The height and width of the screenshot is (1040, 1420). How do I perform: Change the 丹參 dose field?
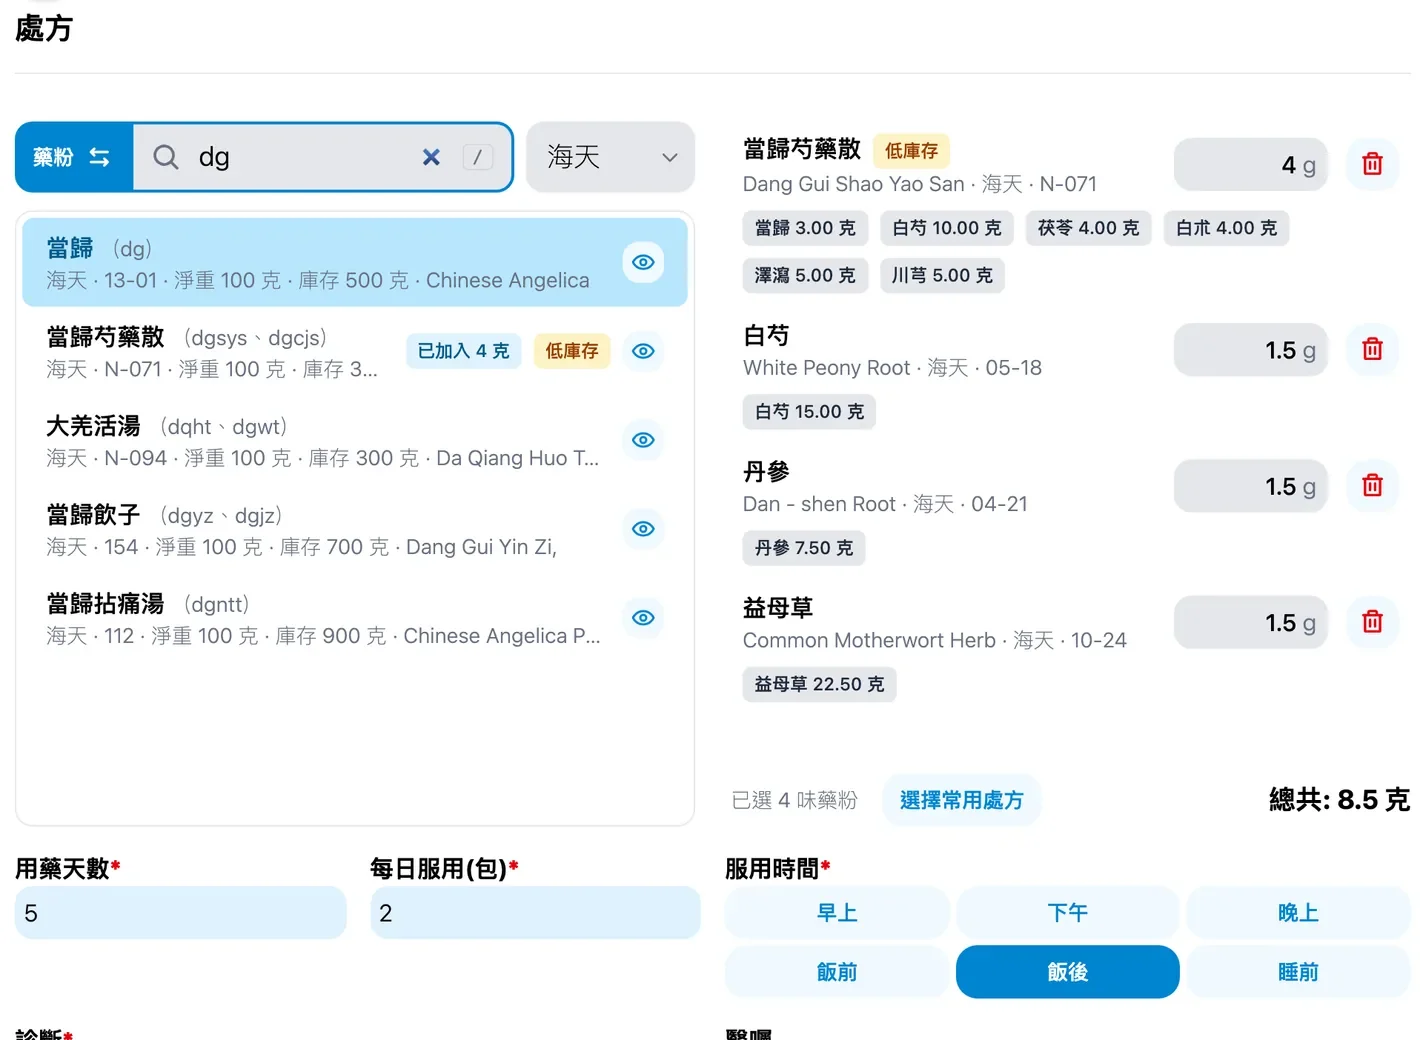point(1251,486)
